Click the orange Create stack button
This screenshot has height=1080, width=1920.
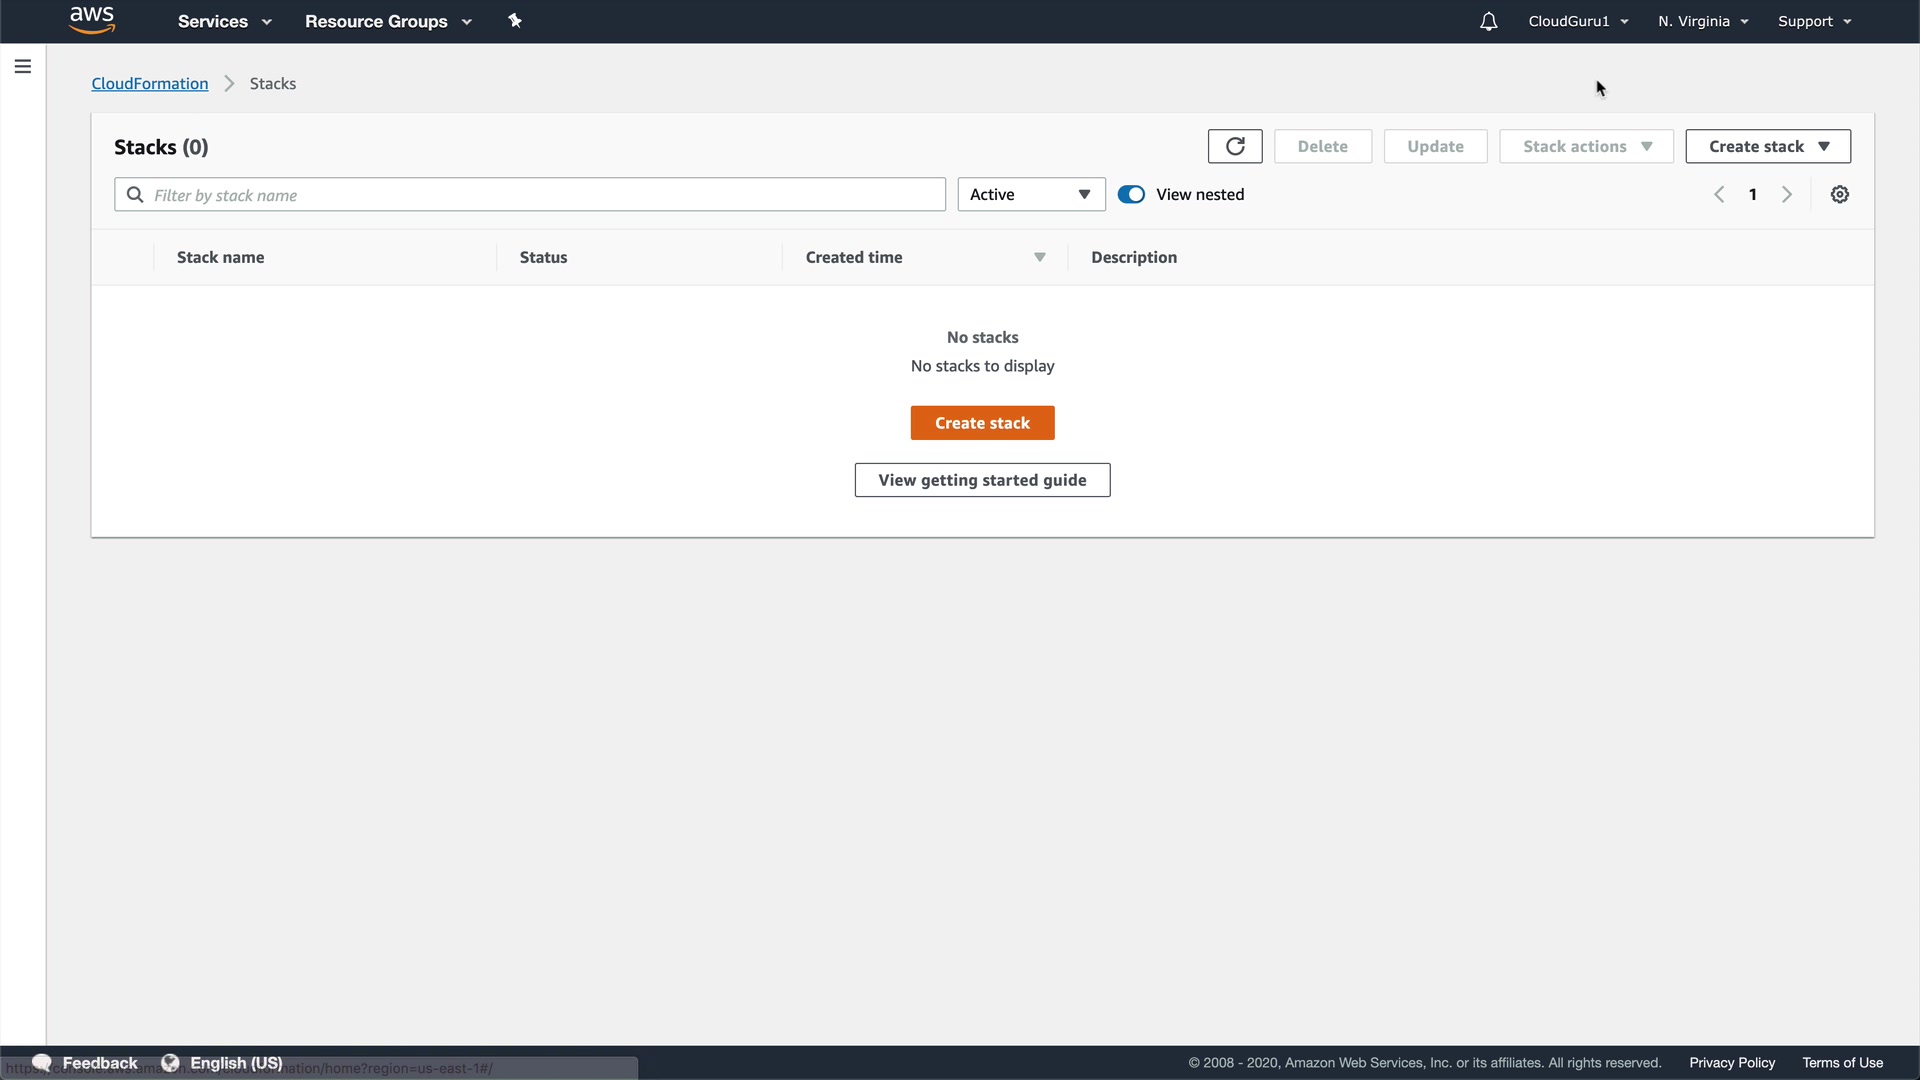[x=982, y=423]
